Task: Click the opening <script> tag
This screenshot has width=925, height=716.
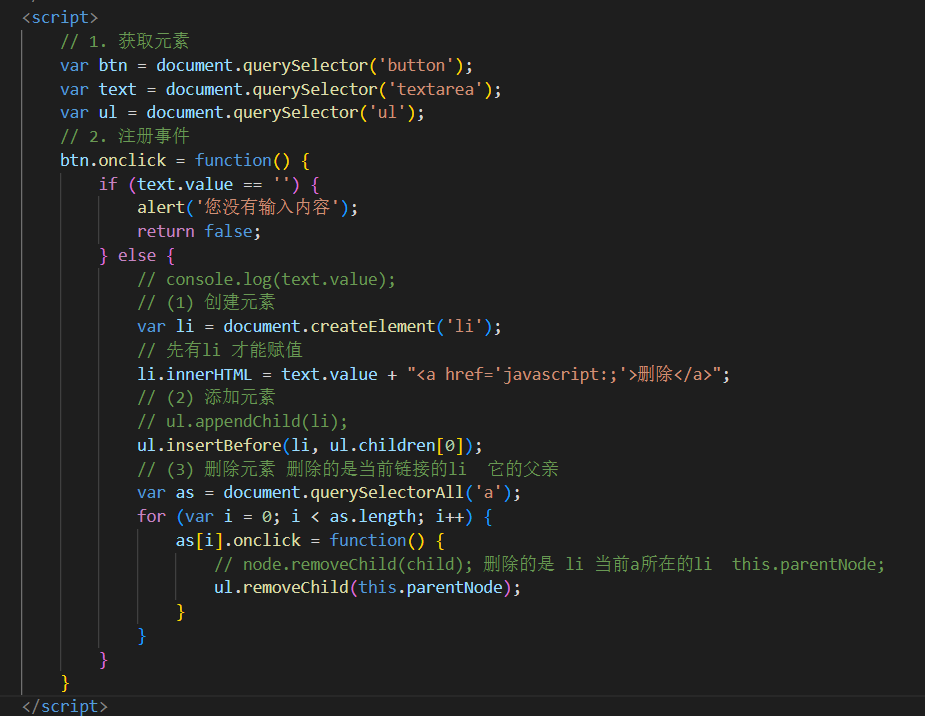Action: [60, 18]
